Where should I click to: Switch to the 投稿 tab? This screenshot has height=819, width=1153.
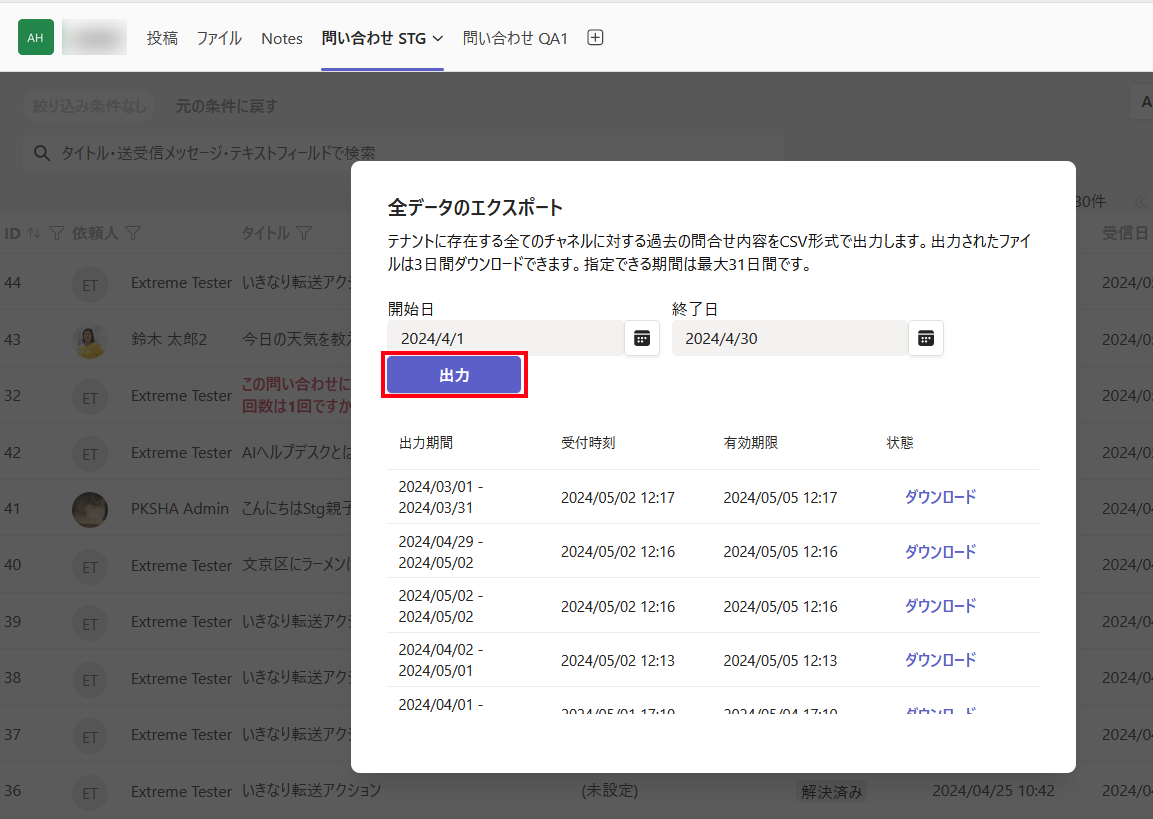tap(162, 38)
